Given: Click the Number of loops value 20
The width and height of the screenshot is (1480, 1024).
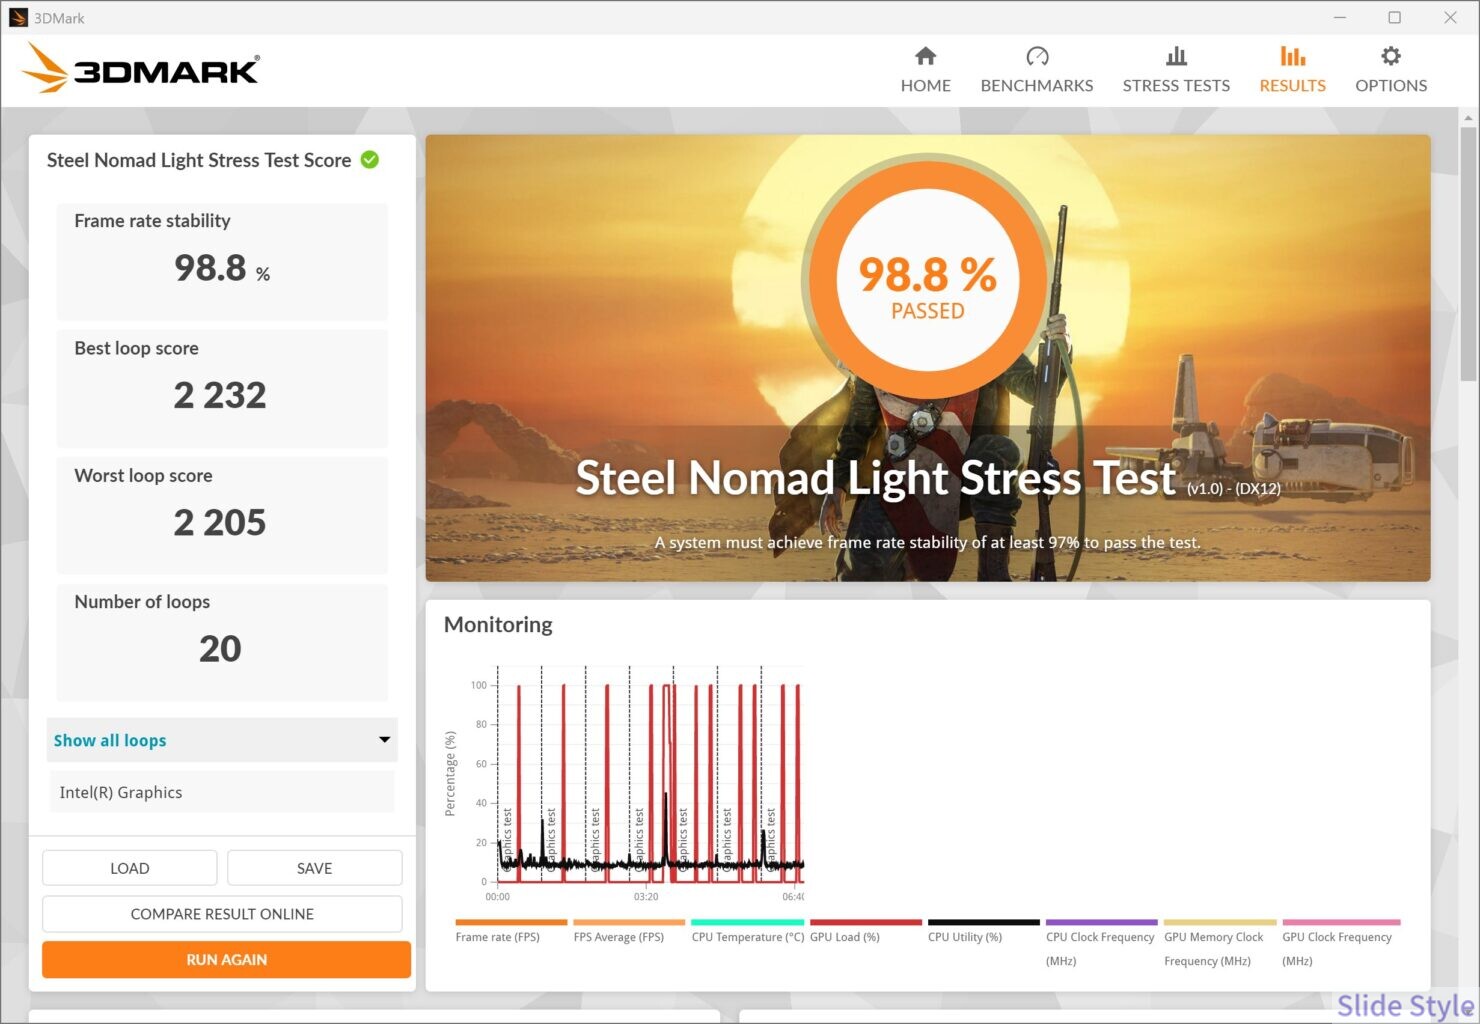Looking at the screenshot, I should [220, 649].
